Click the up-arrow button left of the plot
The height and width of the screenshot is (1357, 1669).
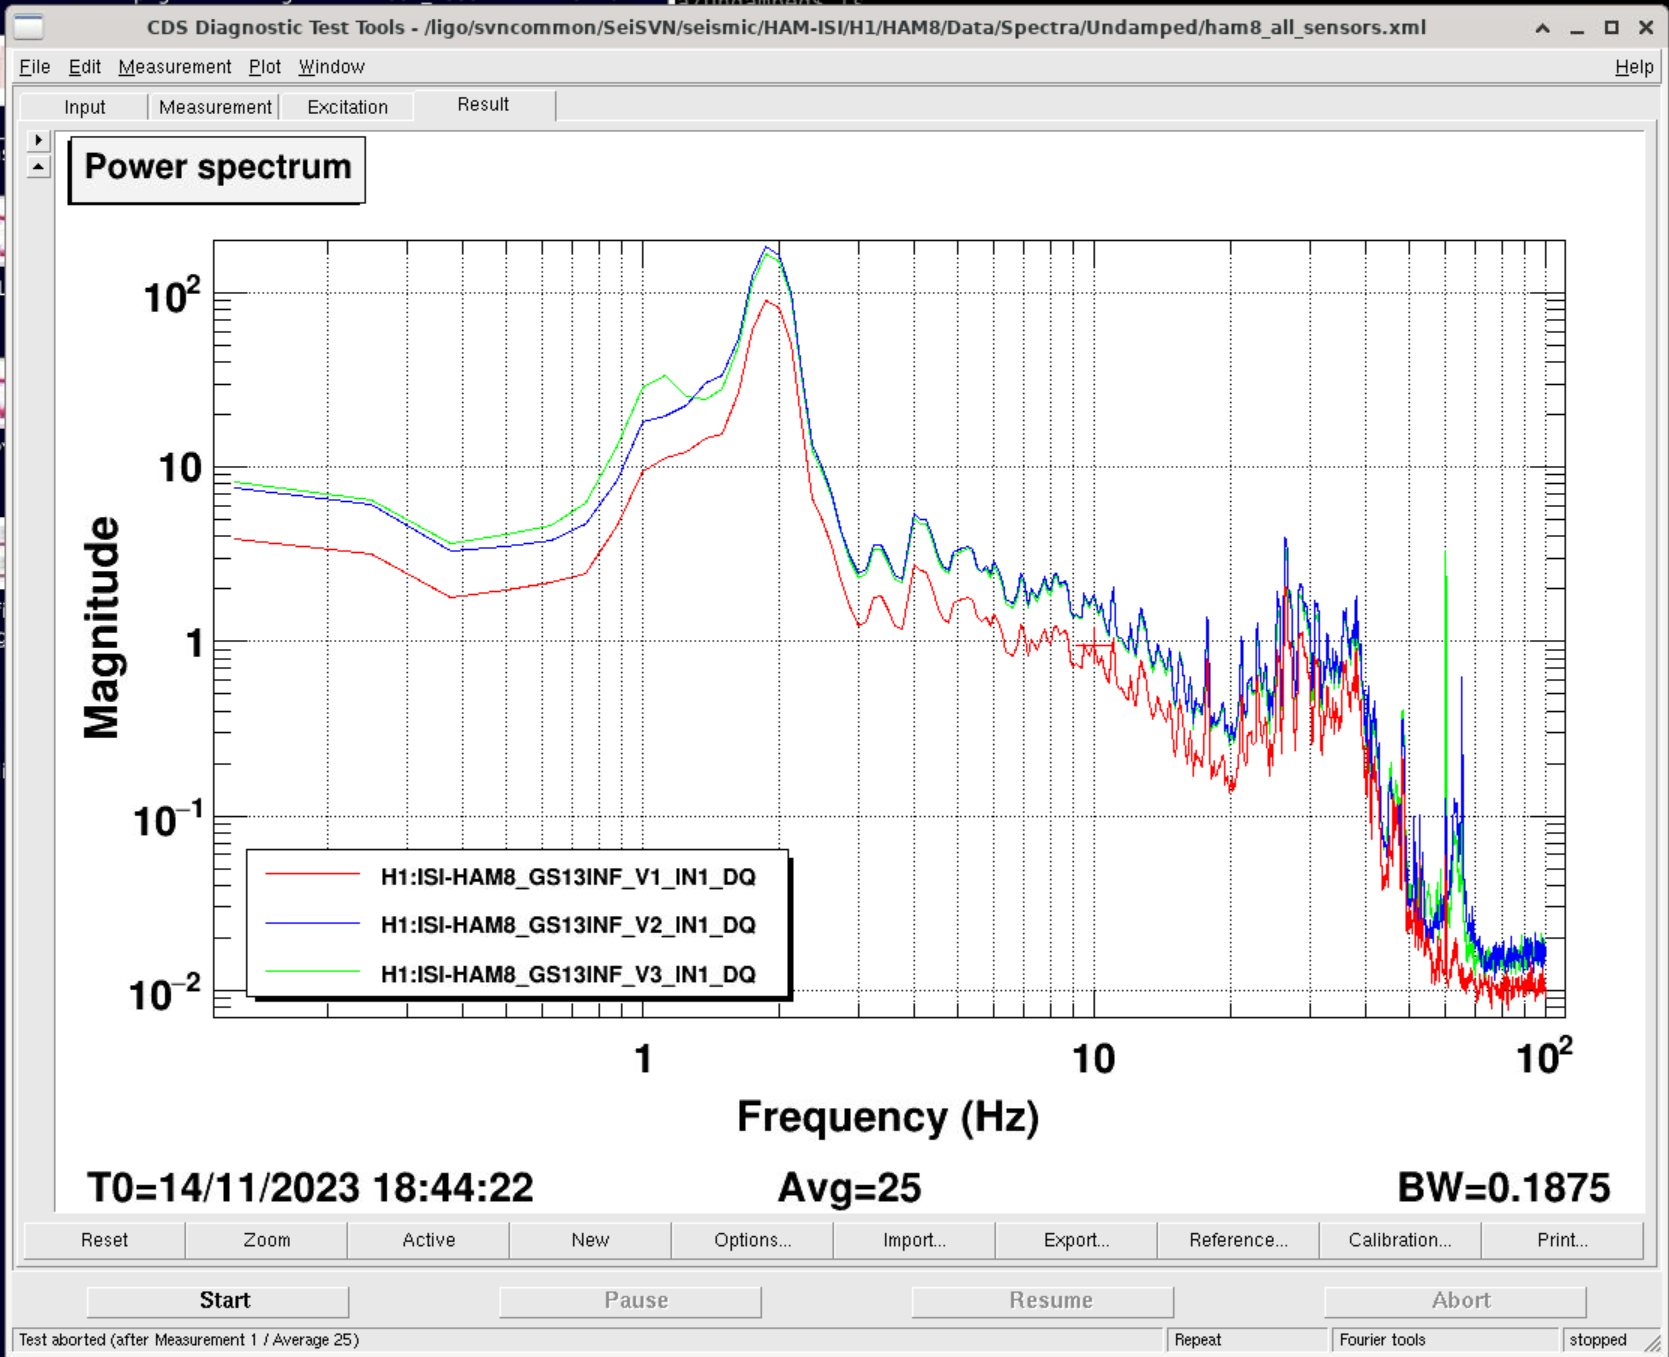38,167
